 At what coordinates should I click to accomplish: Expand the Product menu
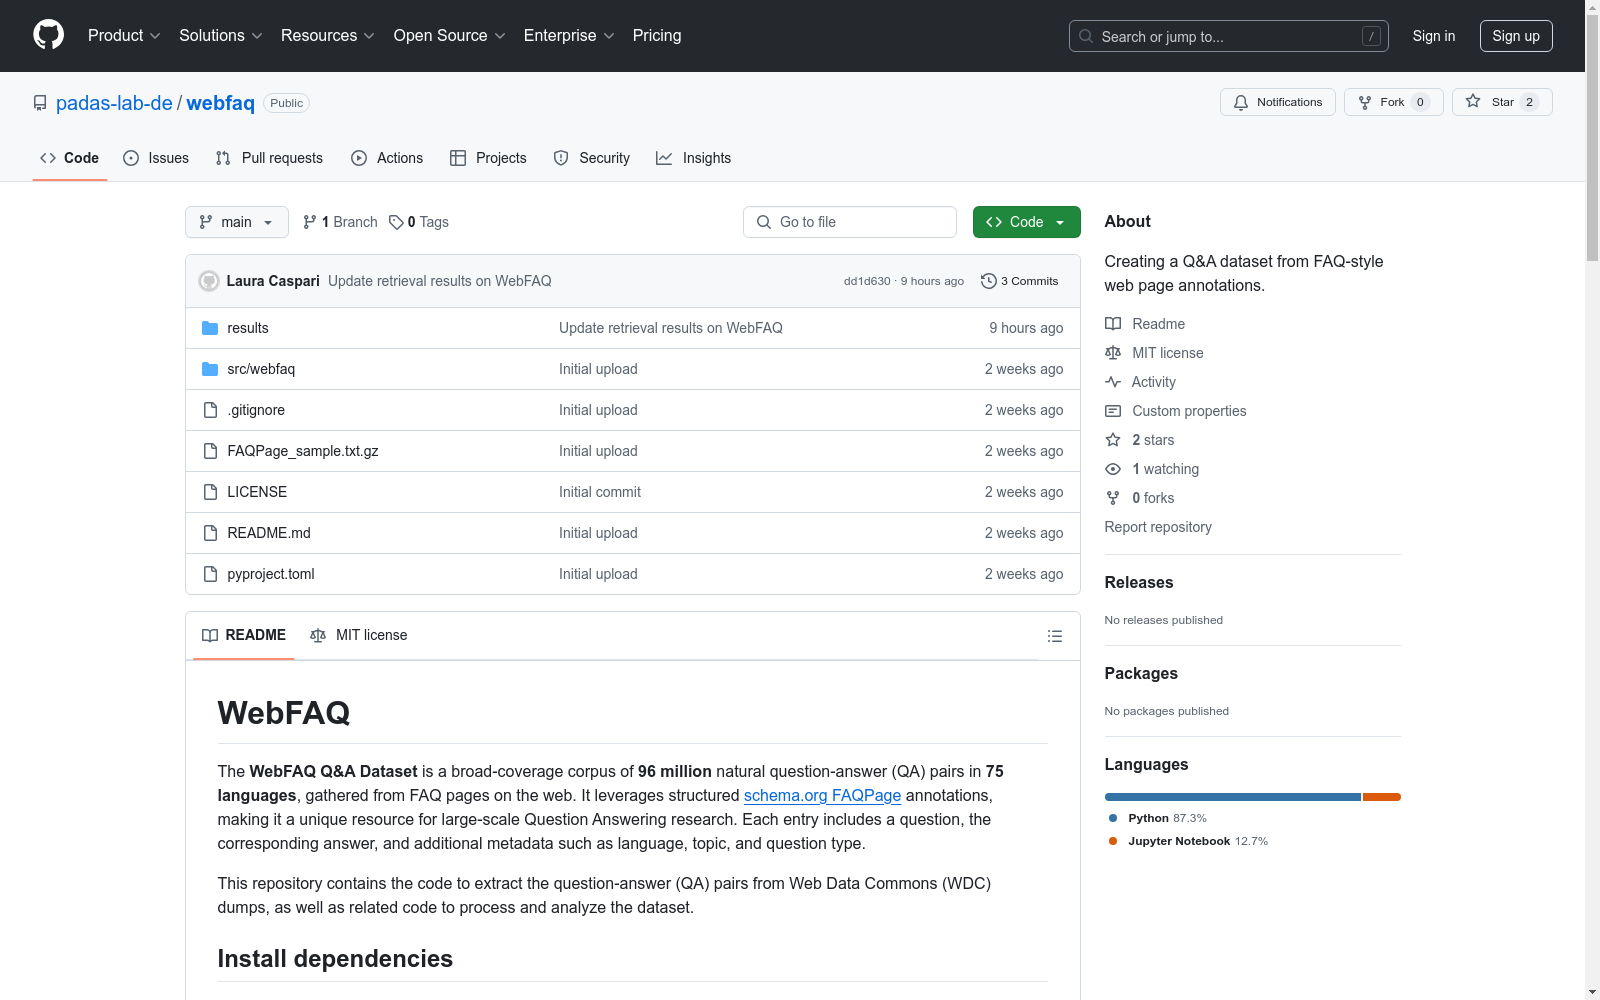[124, 36]
